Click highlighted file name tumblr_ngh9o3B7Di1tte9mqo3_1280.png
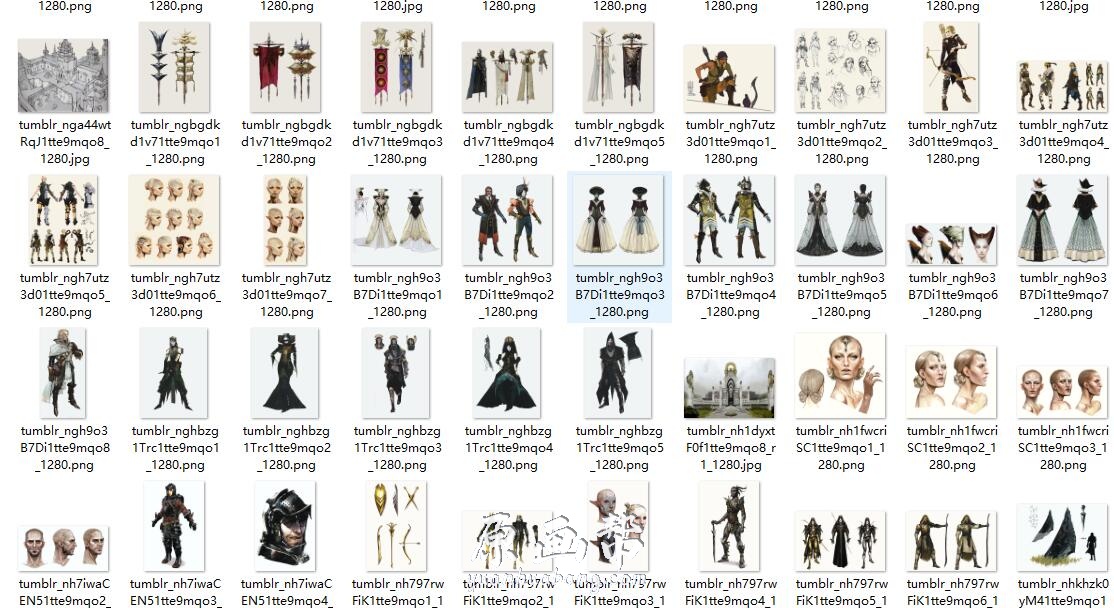 [620, 295]
